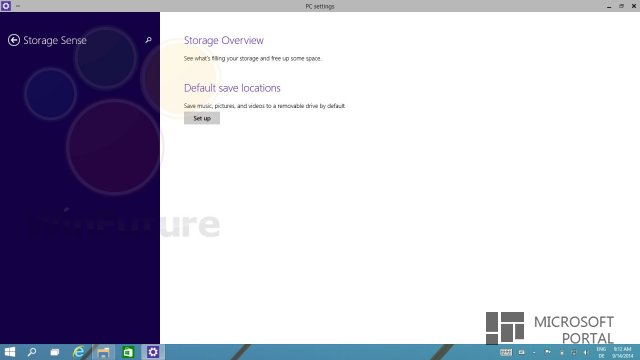This screenshot has height=360, width=640.
Task: Open the volume control in tray
Action: 586,352
